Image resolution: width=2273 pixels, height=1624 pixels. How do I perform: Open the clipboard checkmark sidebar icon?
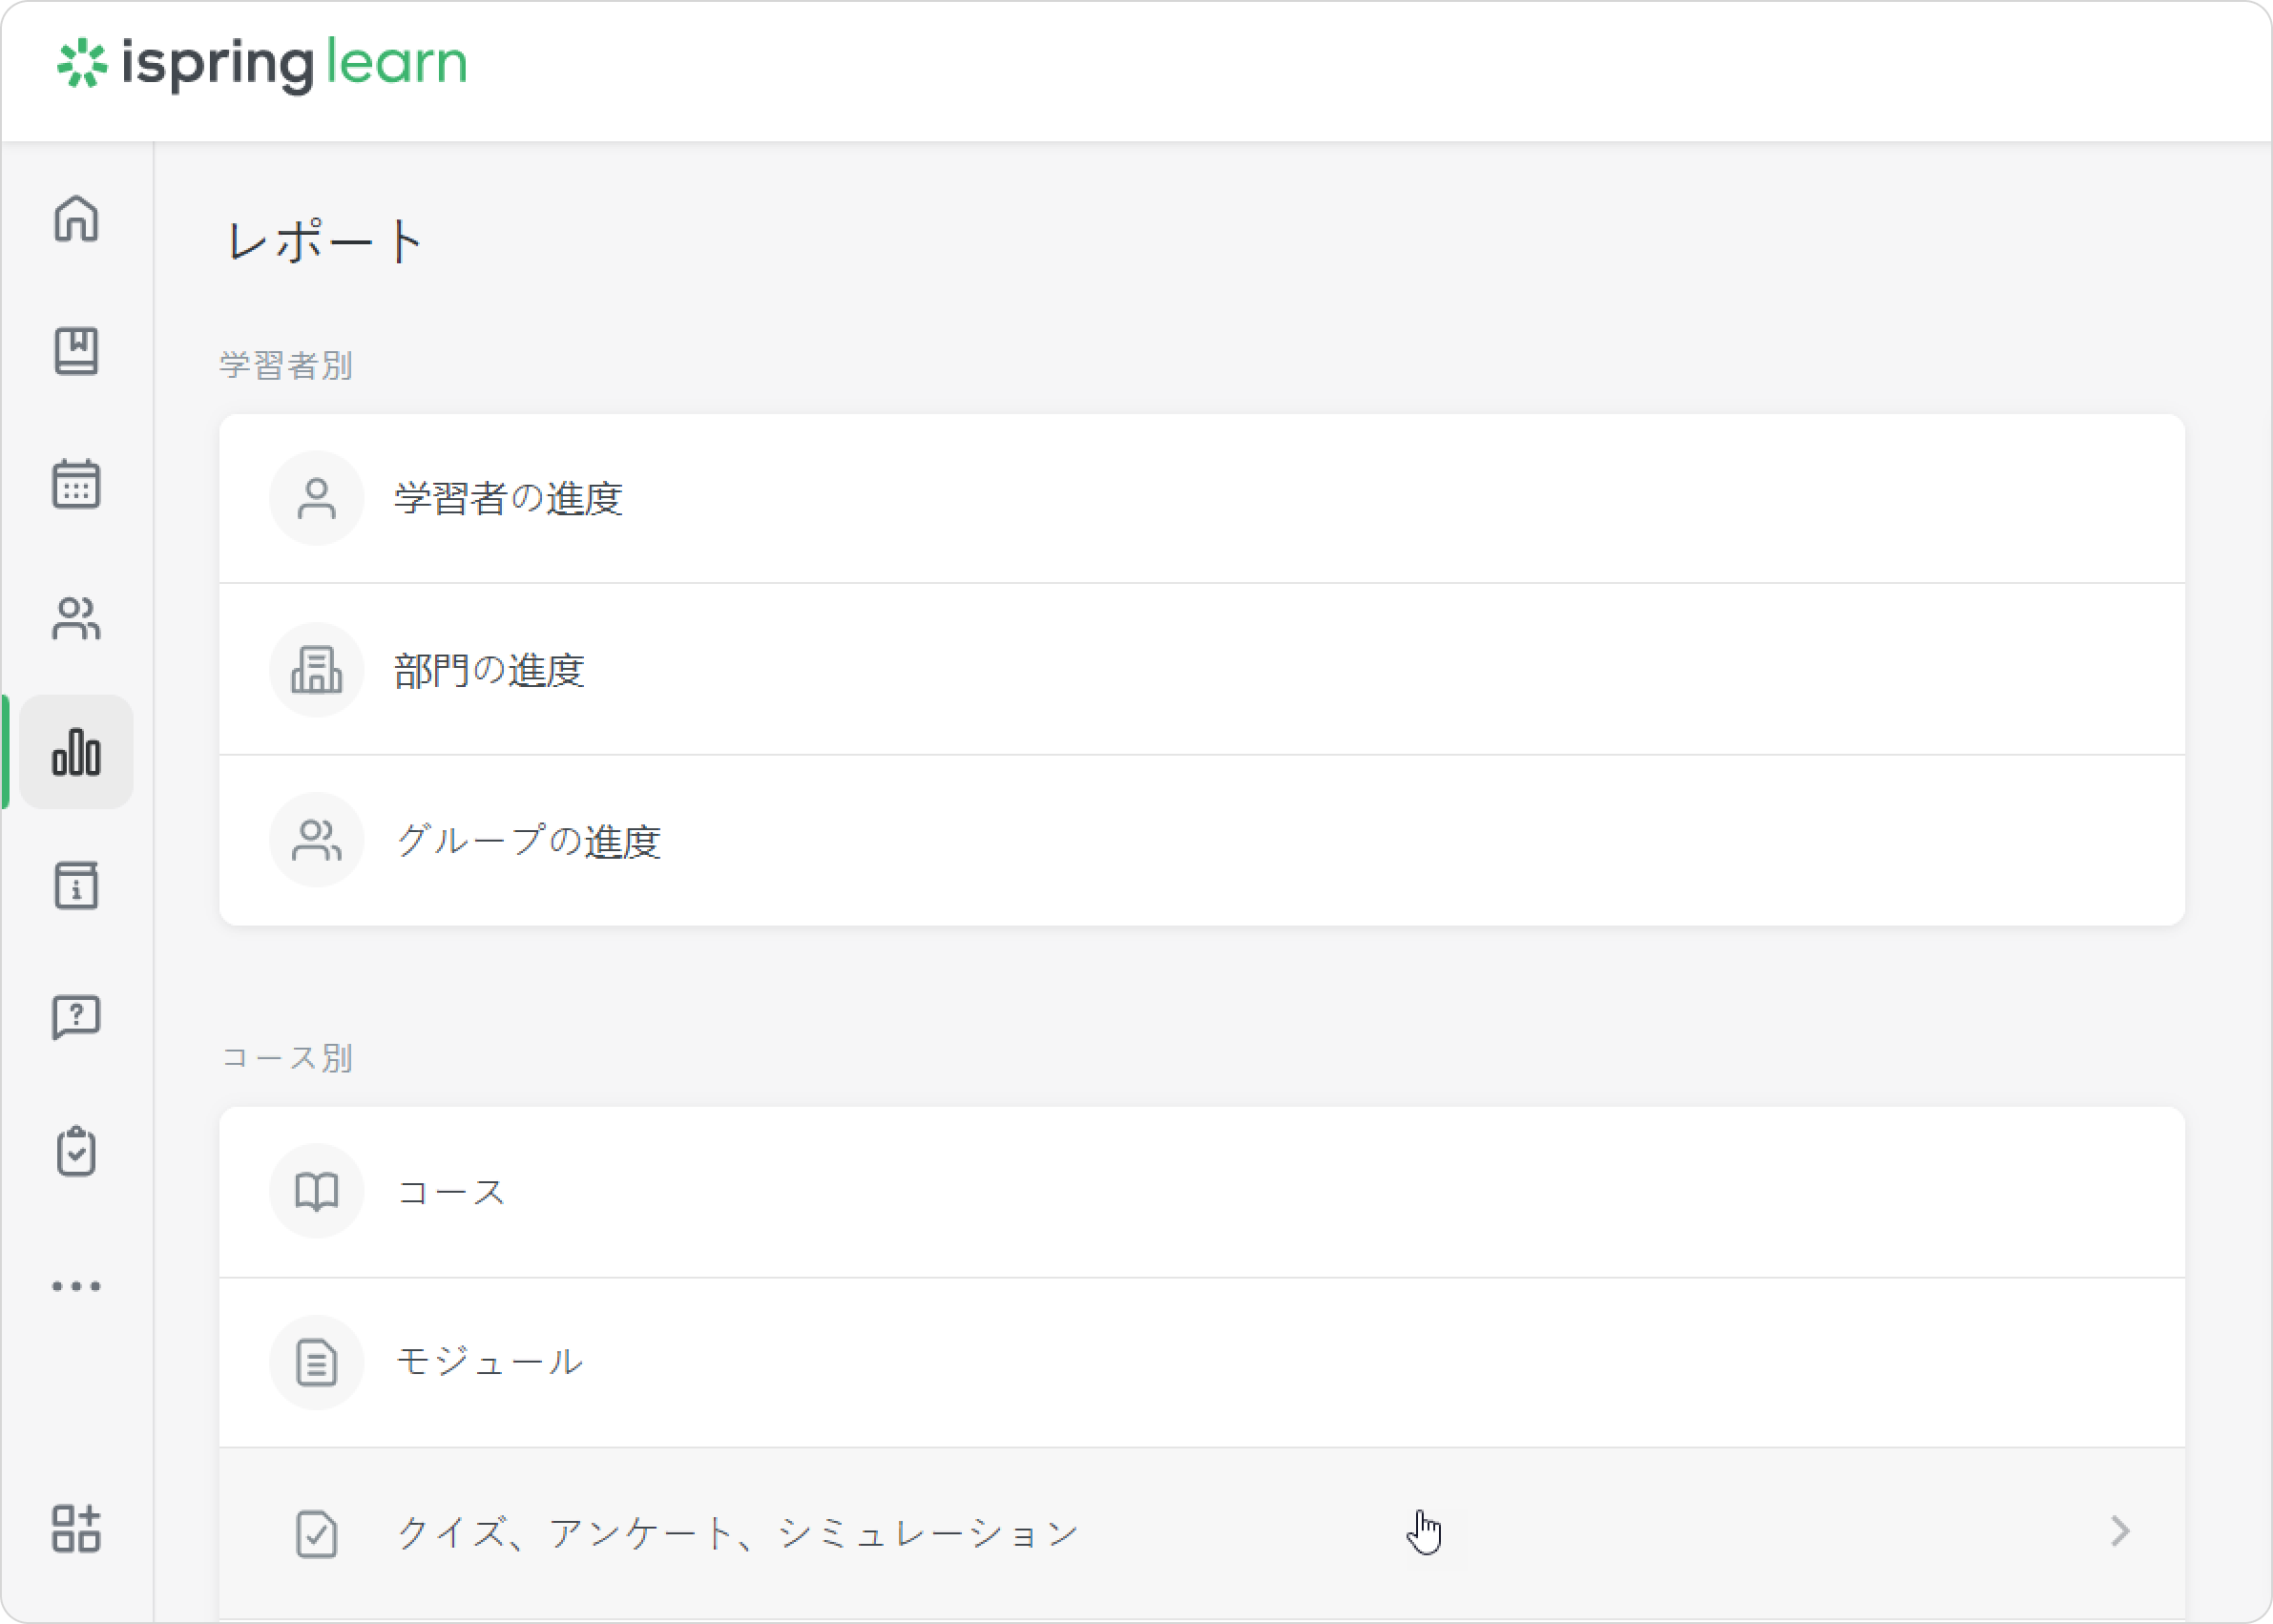(76, 1152)
